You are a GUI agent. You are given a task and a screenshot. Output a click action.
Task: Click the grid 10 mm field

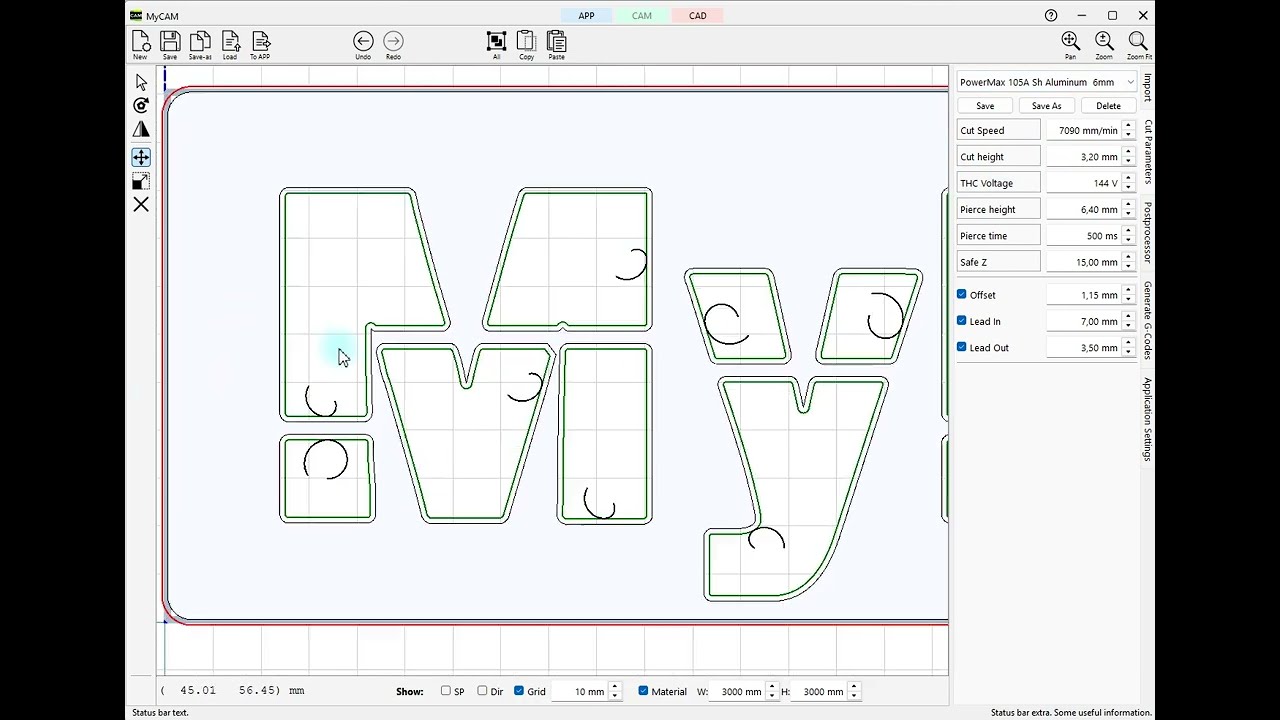click(580, 691)
